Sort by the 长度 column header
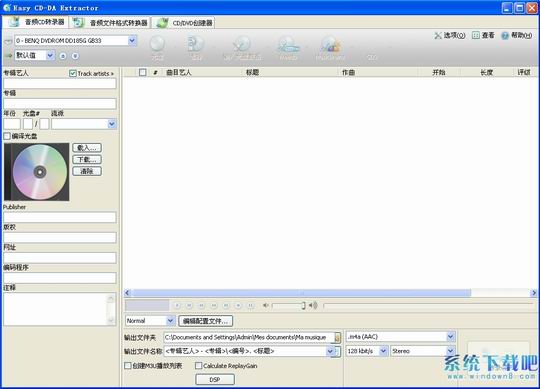The width and height of the screenshot is (540, 389). pyautogui.click(x=486, y=73)
